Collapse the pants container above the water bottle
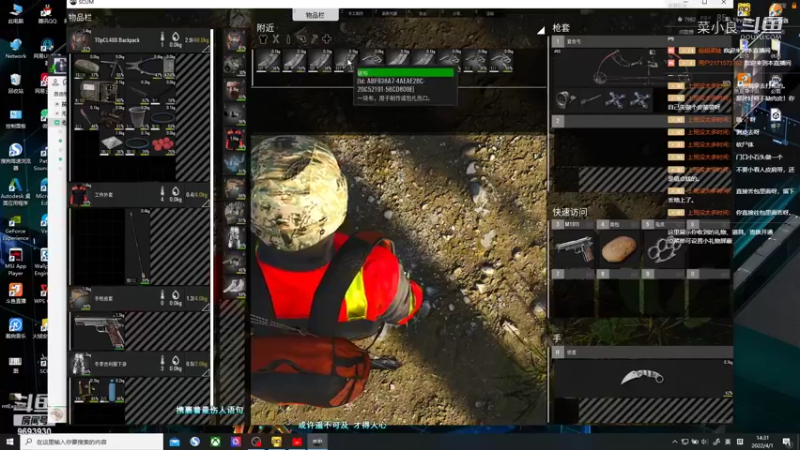Image resolution: width=800 pixels, height=450 pixels. [206, 373]
